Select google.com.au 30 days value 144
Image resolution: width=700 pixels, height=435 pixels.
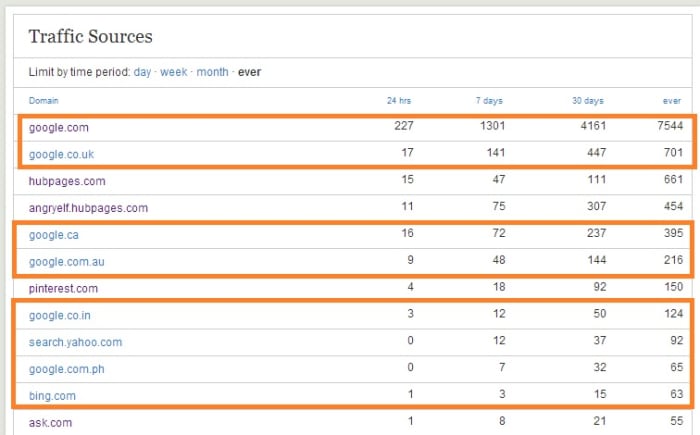[x=596, y=260]
